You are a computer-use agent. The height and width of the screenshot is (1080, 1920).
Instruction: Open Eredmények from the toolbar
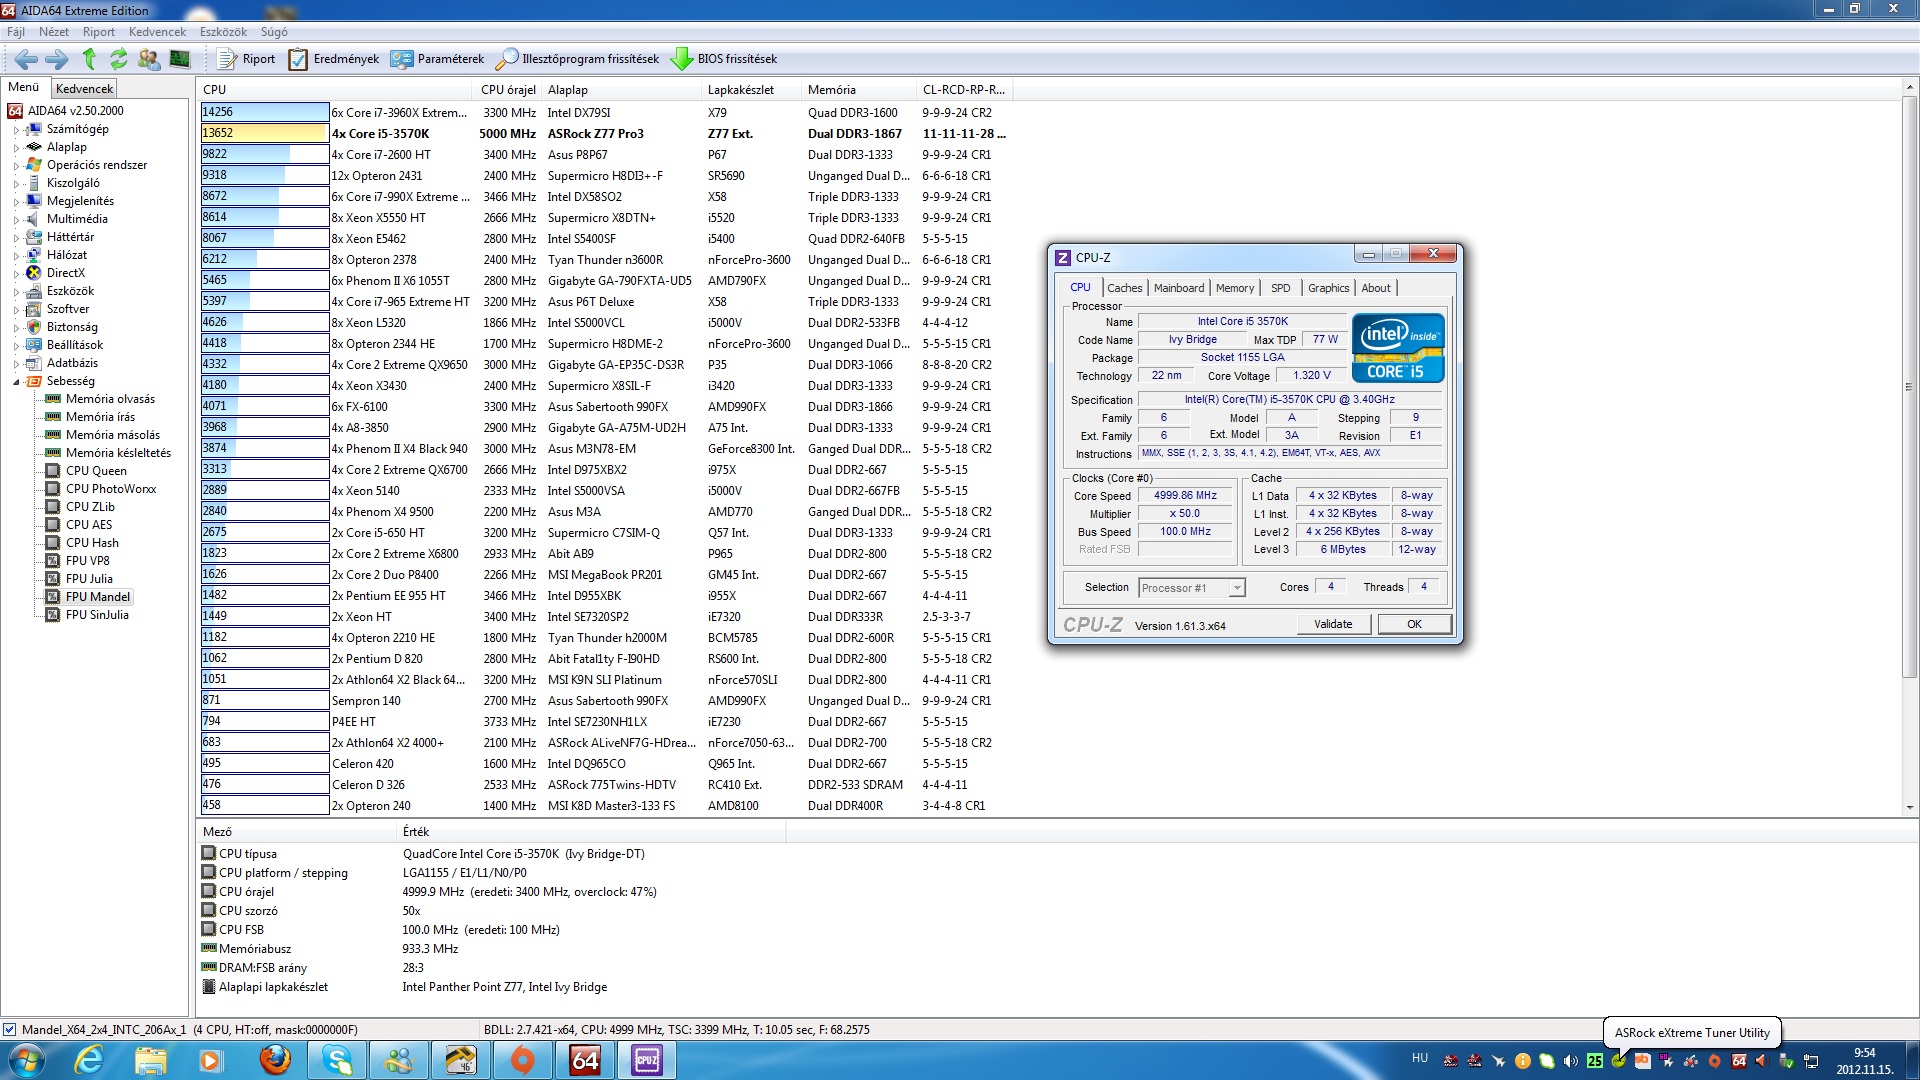click(334, 59)
